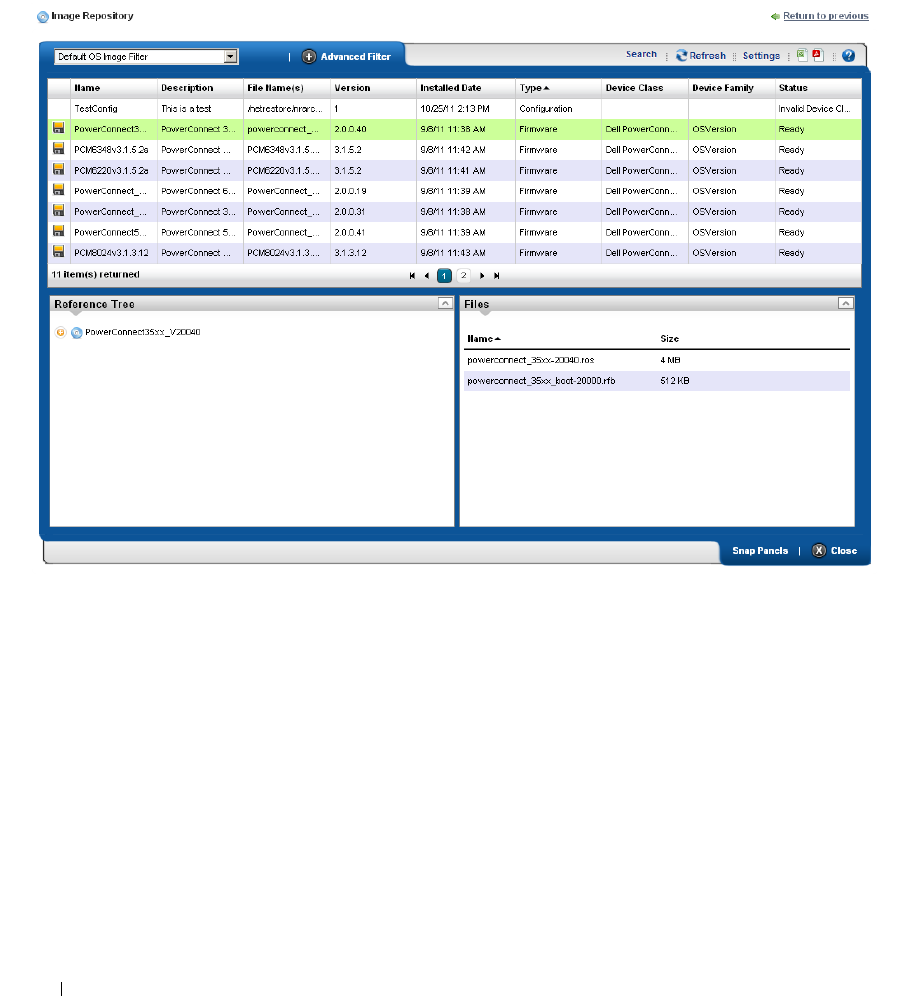This screenshot has width=900, height=996.
Task: Open the help question mark icon
Action: coord(849,56)
